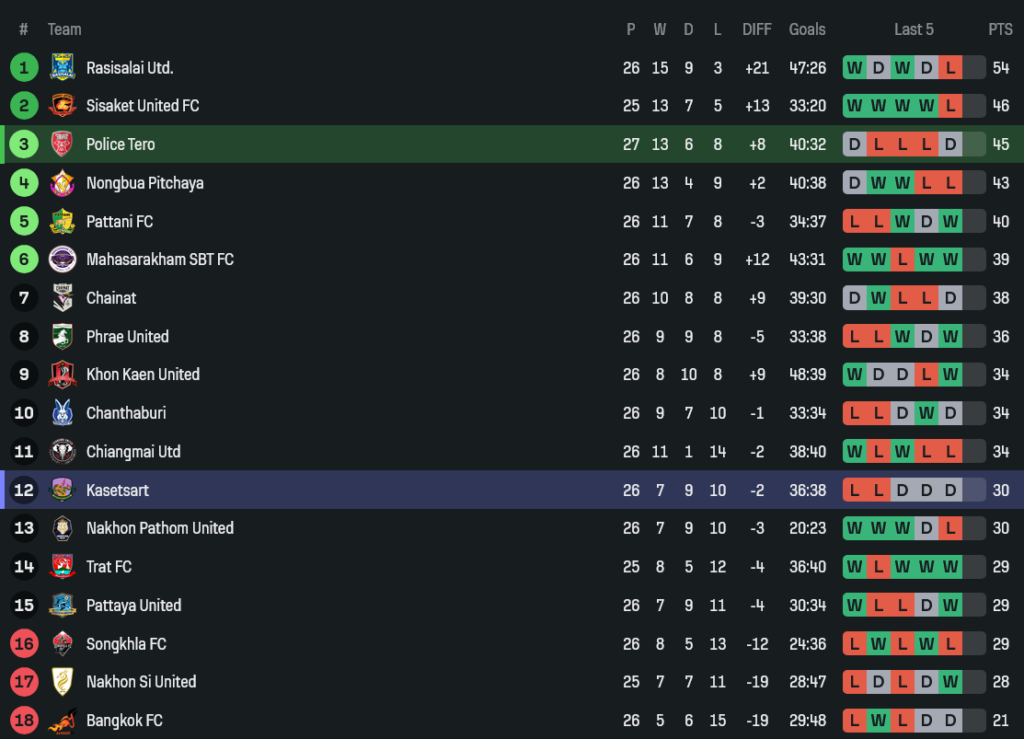The width and height of the screenshot is (1024, 739).
Task: Click the Chanthaburi rabbit logo
Action: tap(62, 413)
